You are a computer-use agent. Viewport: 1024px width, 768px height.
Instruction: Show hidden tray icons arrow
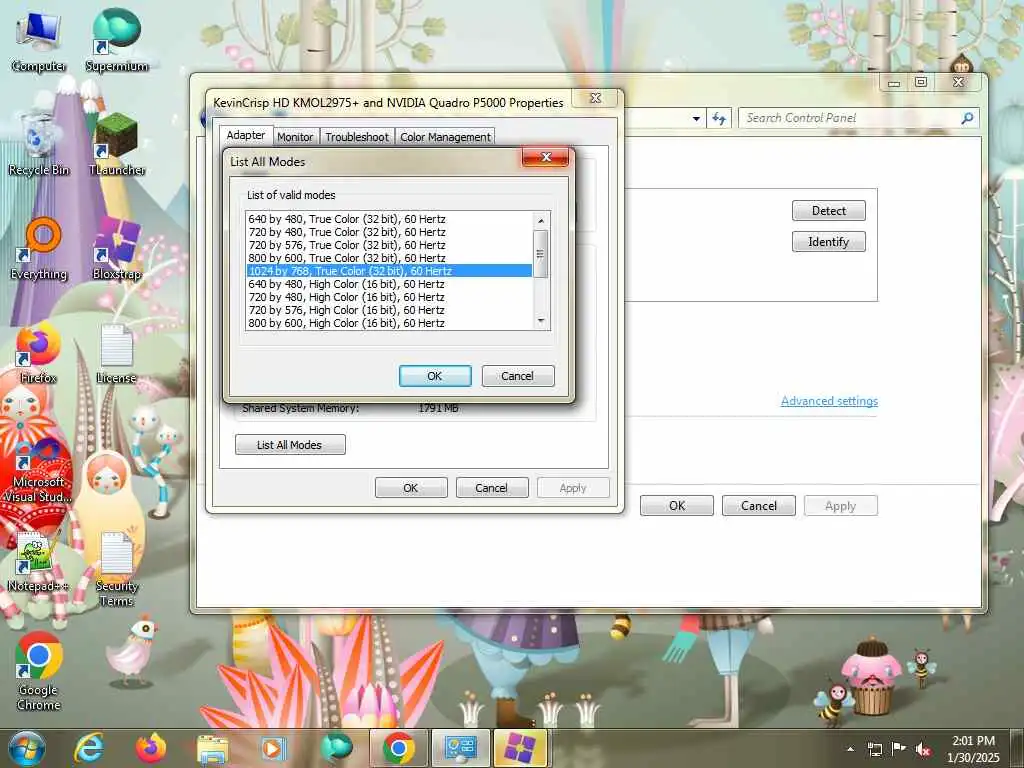click(x=850, y=749)
